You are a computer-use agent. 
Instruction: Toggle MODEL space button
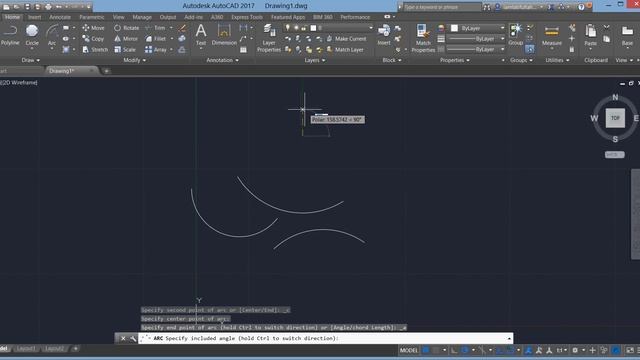(x=409, y=350)
